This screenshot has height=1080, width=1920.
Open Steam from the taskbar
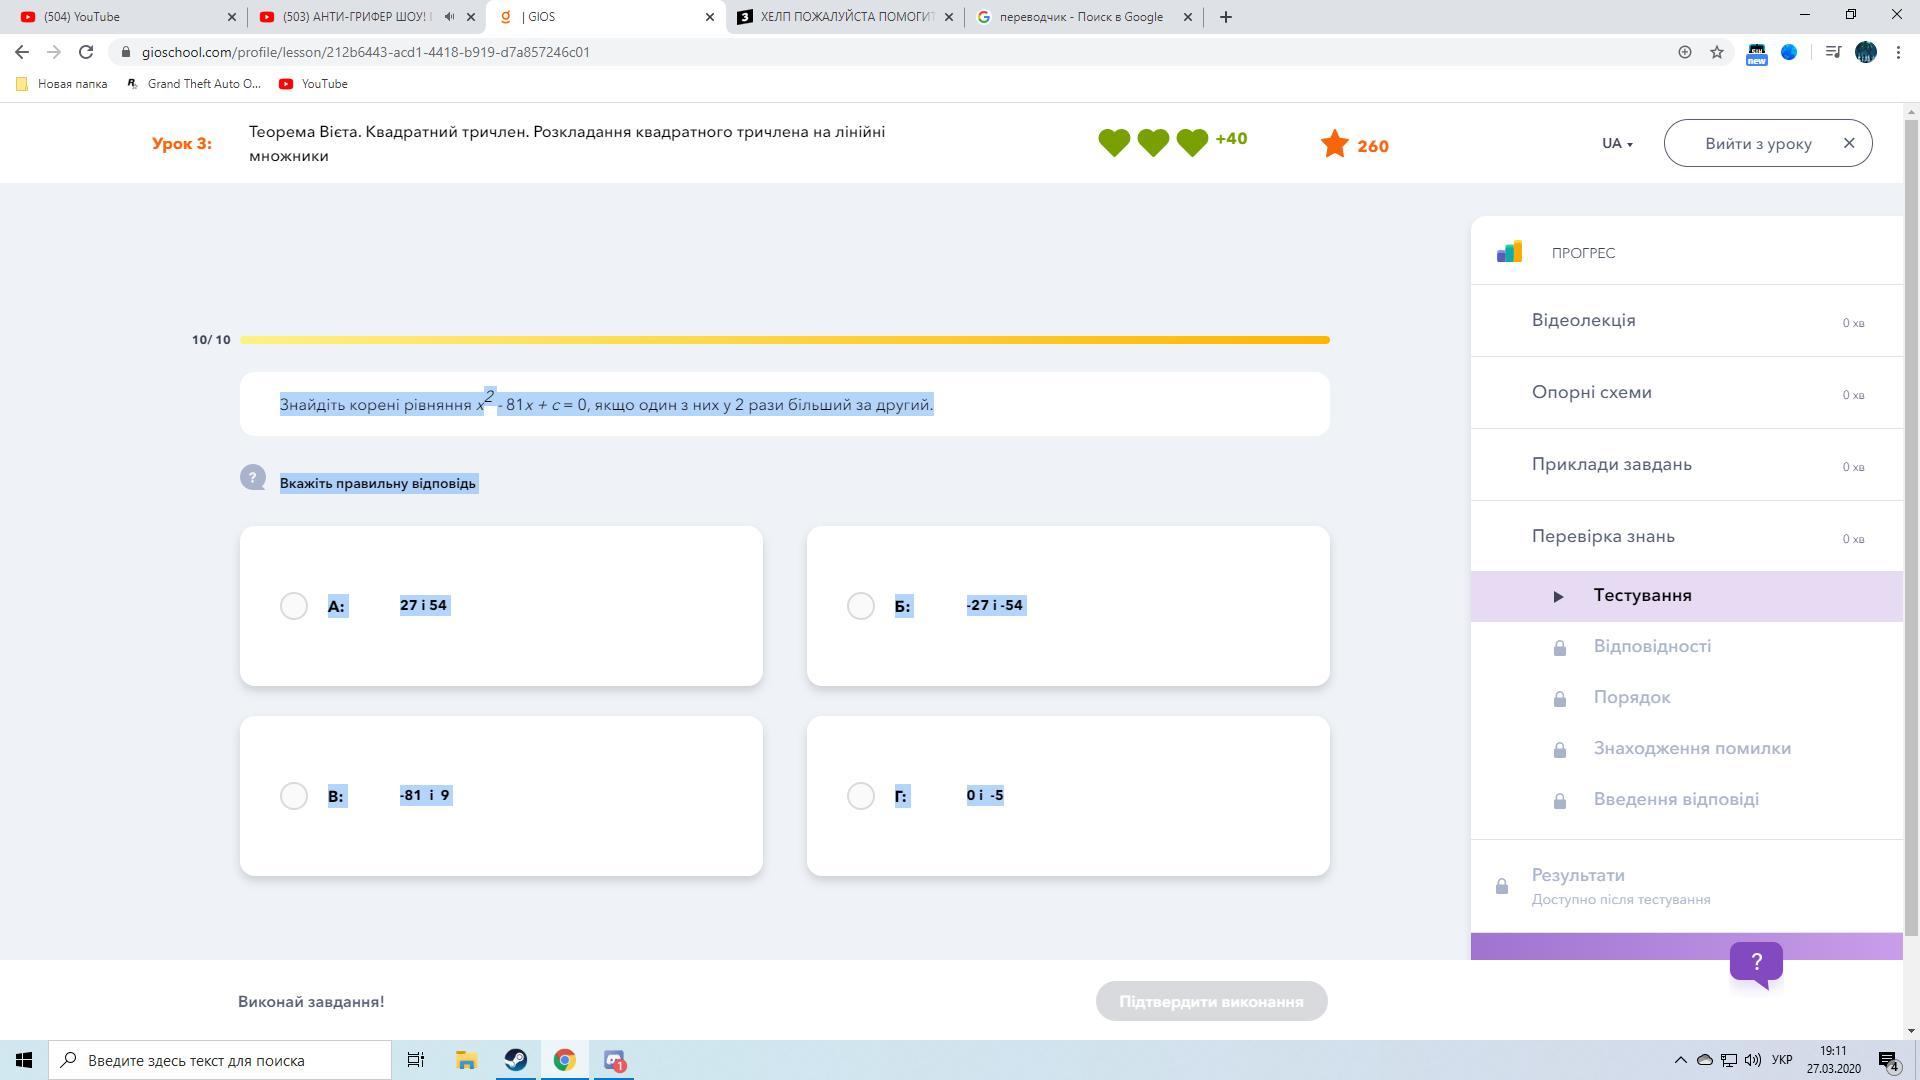pyautogui.click(x=516, y=1060)
